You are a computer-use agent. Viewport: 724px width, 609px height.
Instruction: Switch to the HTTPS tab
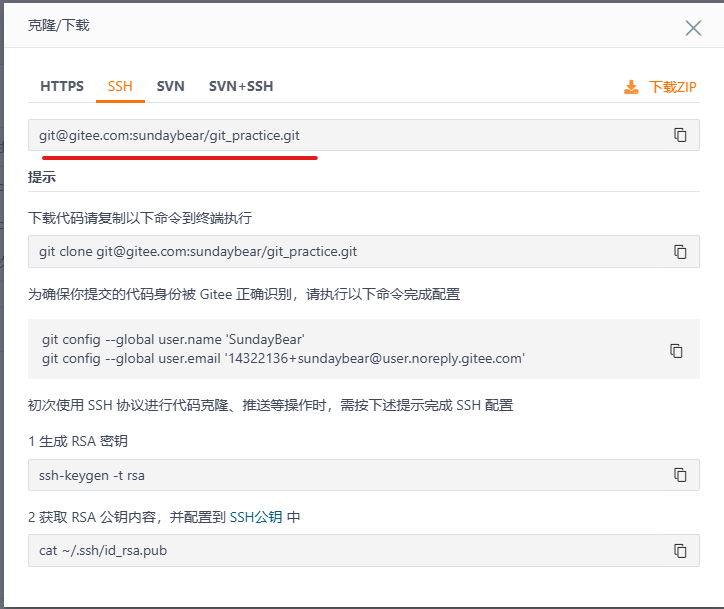coord(62,86)
